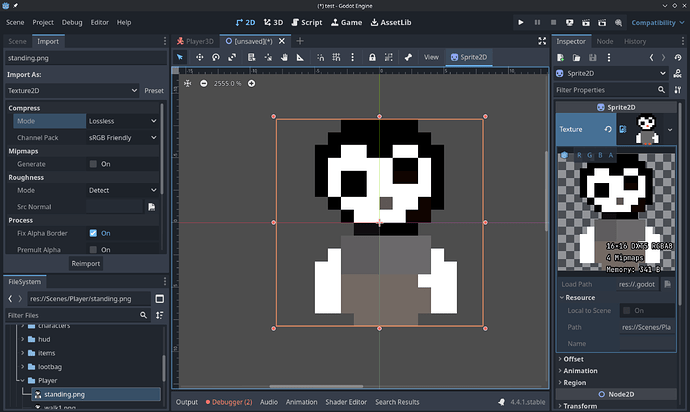The image size is (690, 412).
Task: Lock the selected node
Action: tap(372, 57)
